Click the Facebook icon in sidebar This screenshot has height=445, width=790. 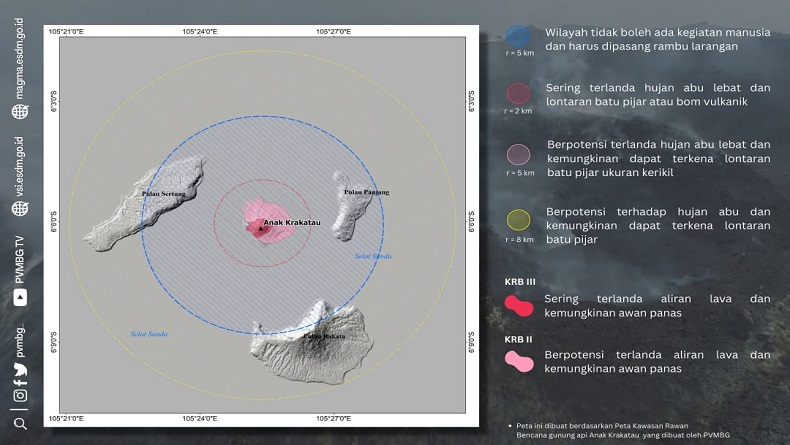click(20, 383)
